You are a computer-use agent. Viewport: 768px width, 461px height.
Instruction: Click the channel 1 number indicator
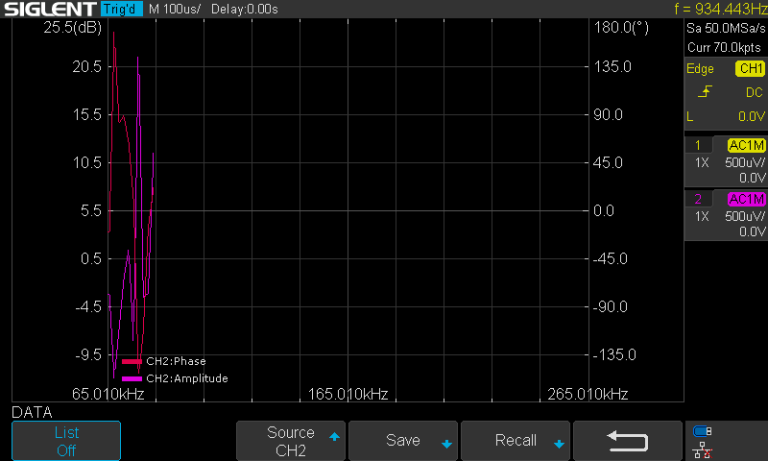click(x=698, y=145)
